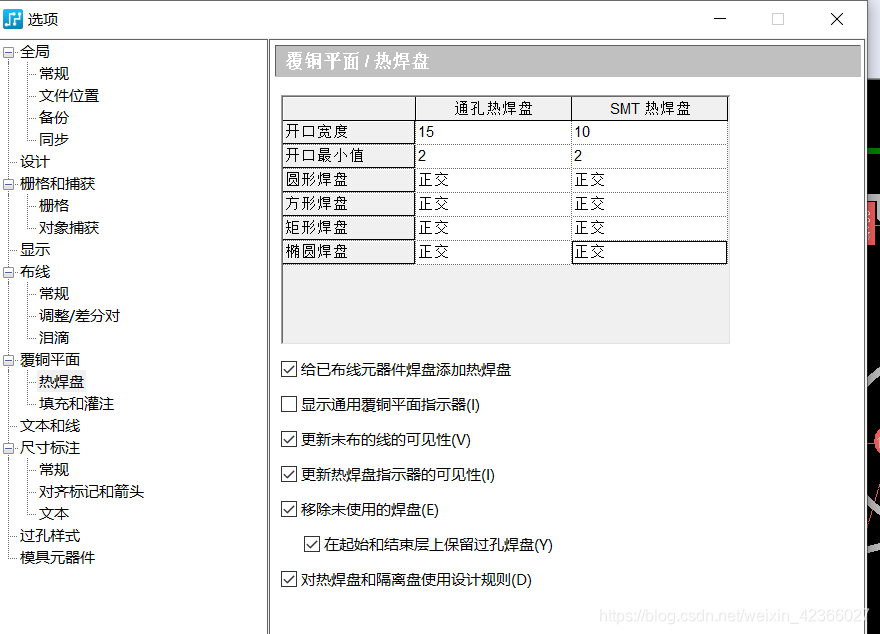This screenshot has height=634, width=880.
Task: Open 方形焊盘 通孔热焊盘 正交 cell
Action: pos(493,204)
